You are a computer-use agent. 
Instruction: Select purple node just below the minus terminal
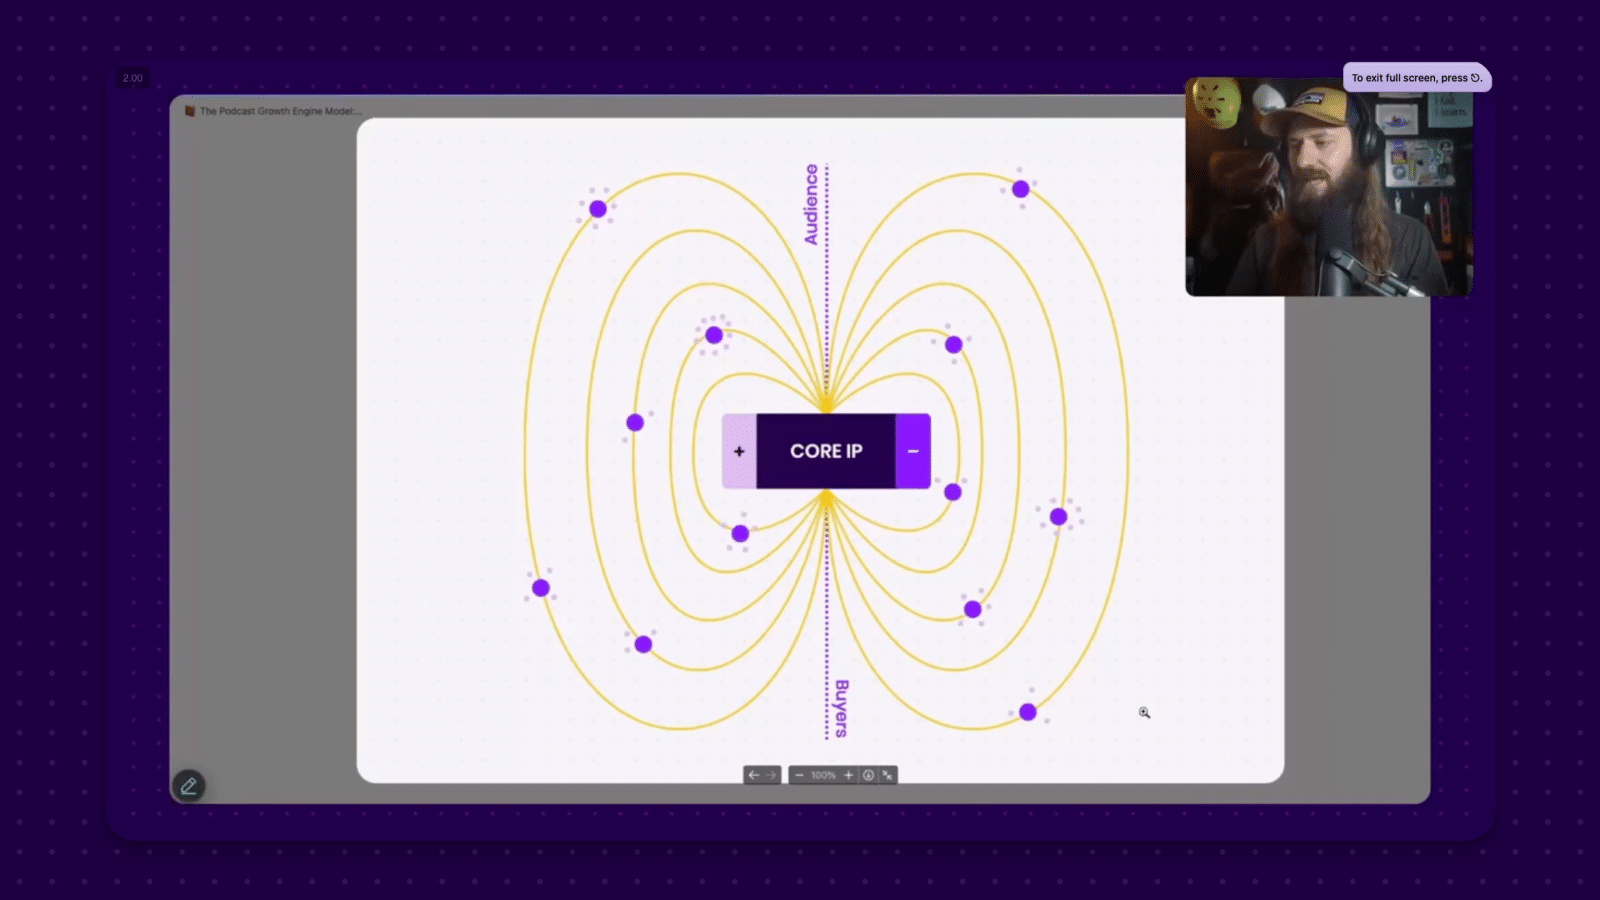click(953, 492)
